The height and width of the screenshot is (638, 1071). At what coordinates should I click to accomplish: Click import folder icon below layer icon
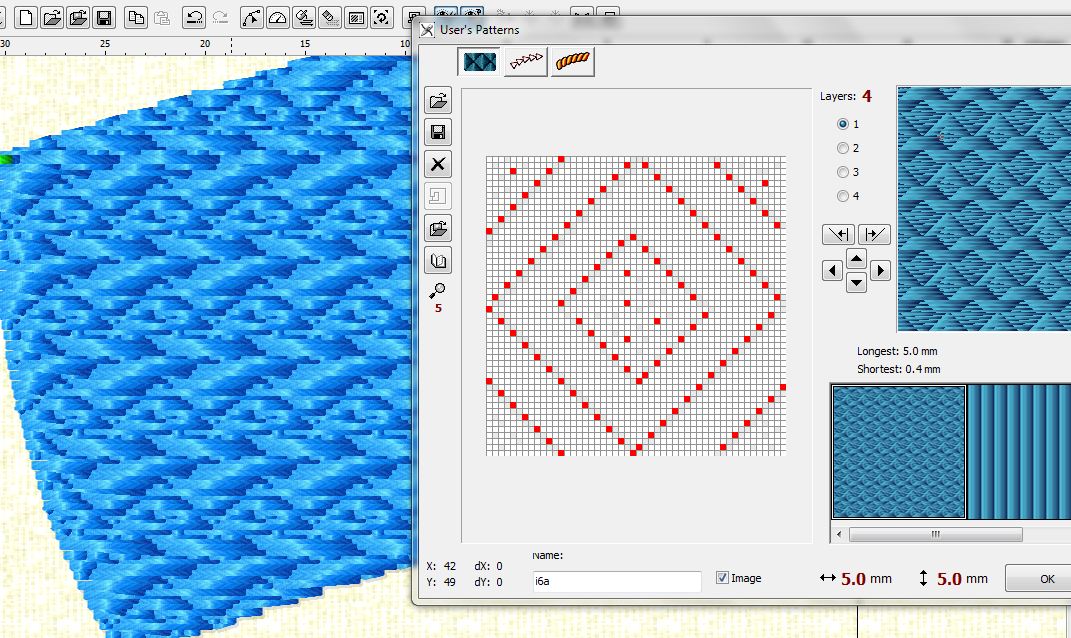pos(438,229)
